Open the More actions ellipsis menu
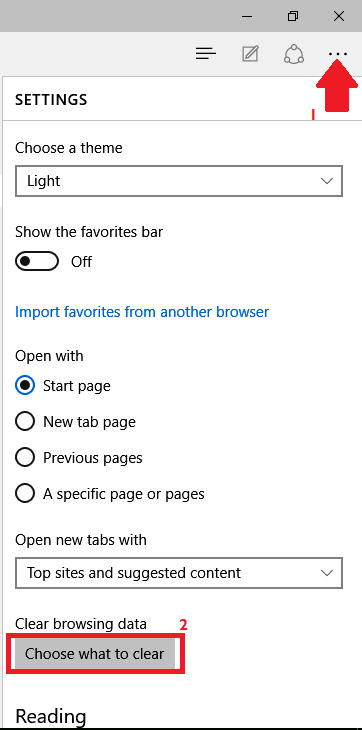The height and width of the screenshot is (730, 362). click(x=338, y=54)
